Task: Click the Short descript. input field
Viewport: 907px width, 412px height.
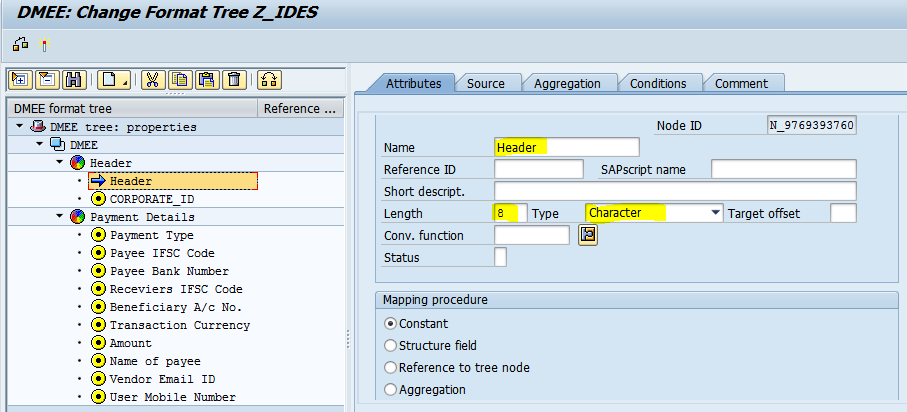Action: point(675,191)
